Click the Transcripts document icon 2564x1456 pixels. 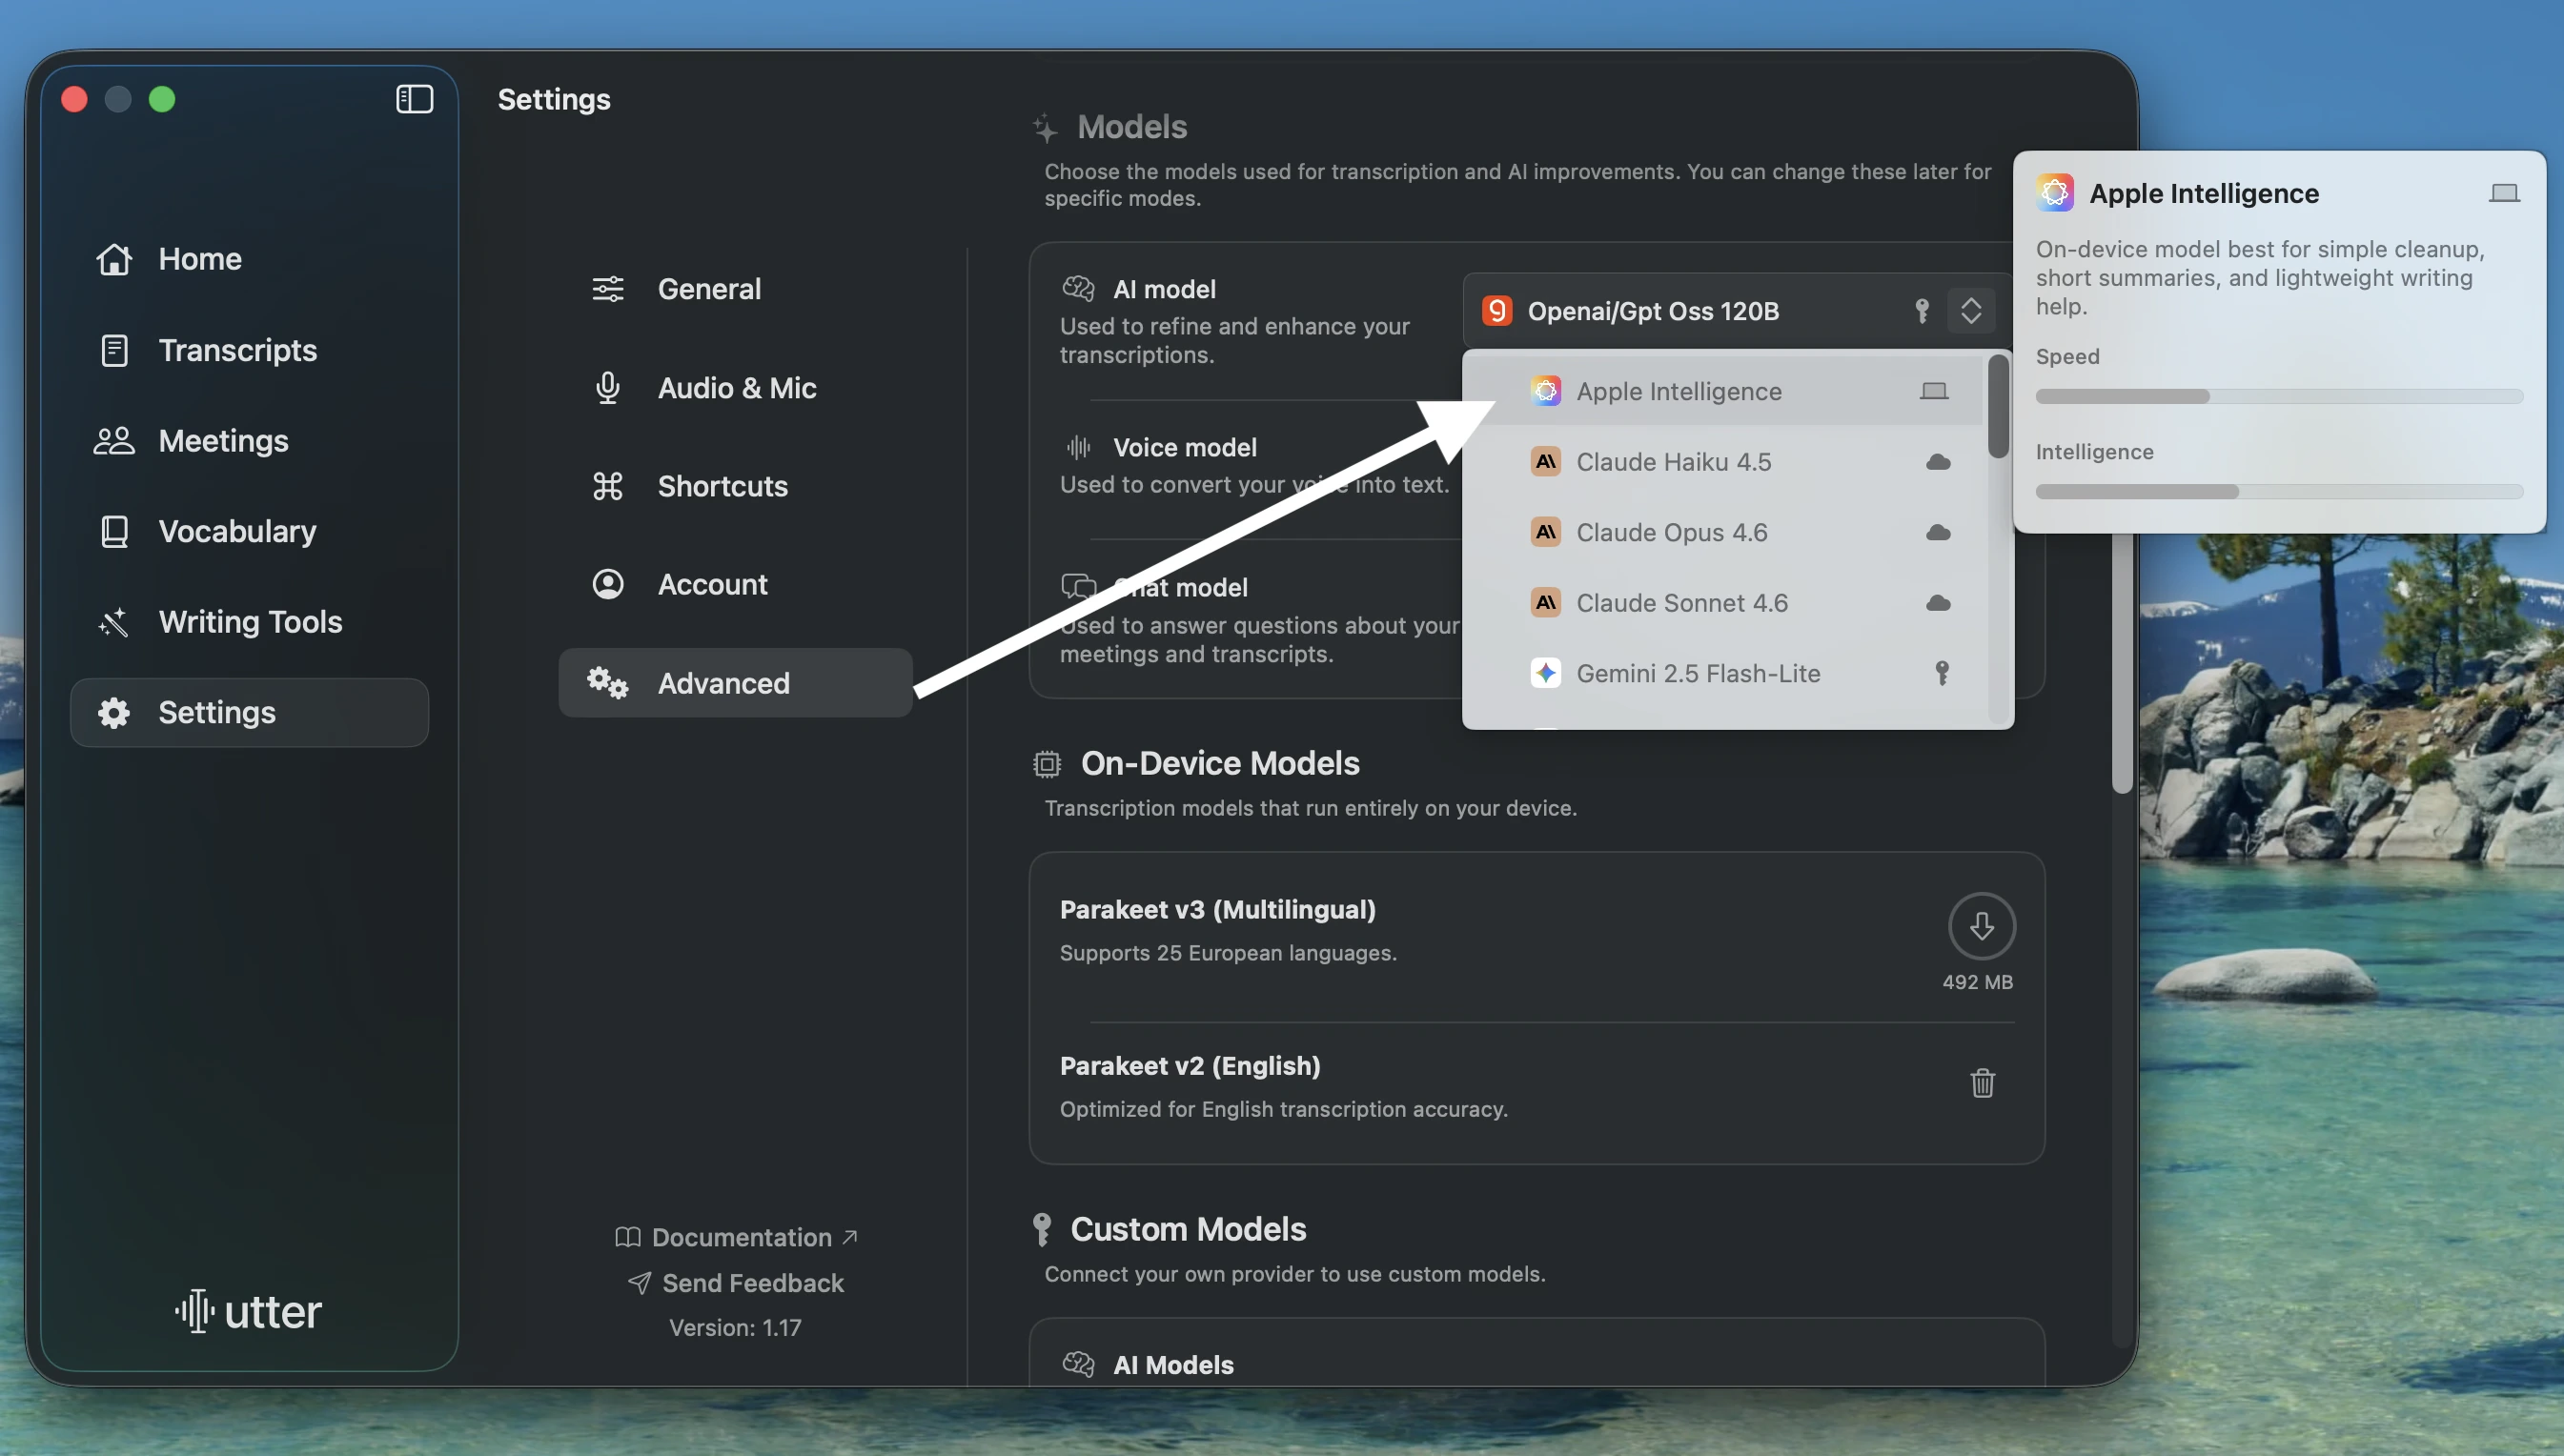pyautogui.click(x=114, y=350)
